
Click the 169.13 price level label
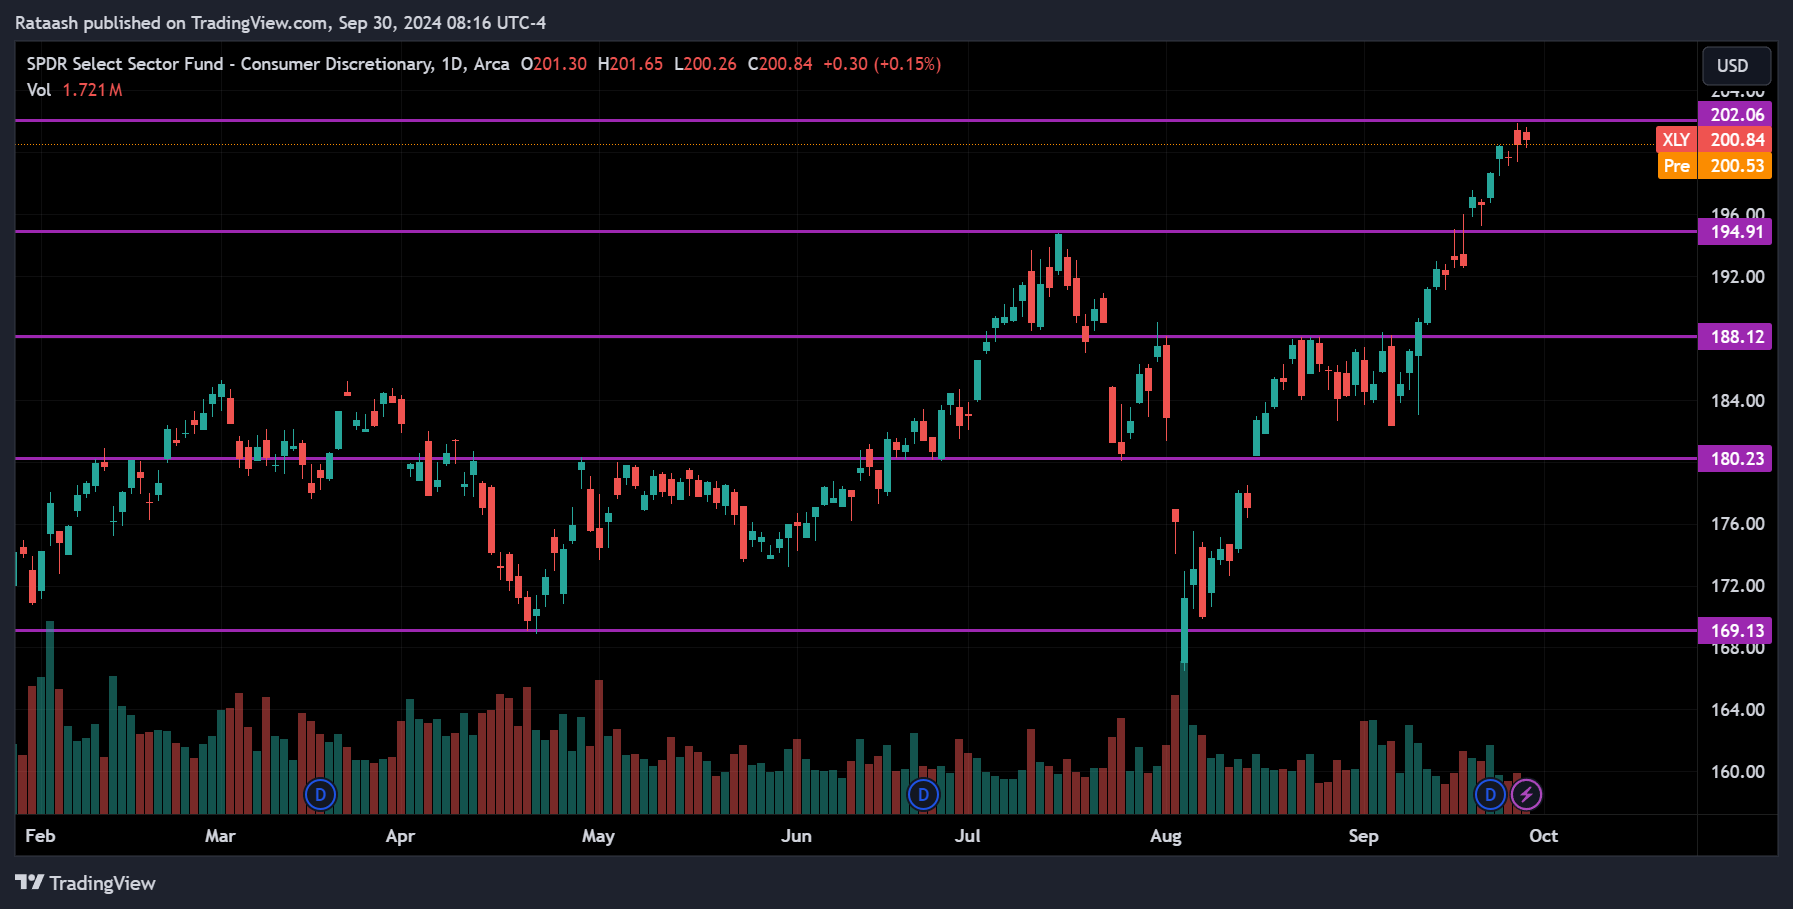tap(1735, 631)
